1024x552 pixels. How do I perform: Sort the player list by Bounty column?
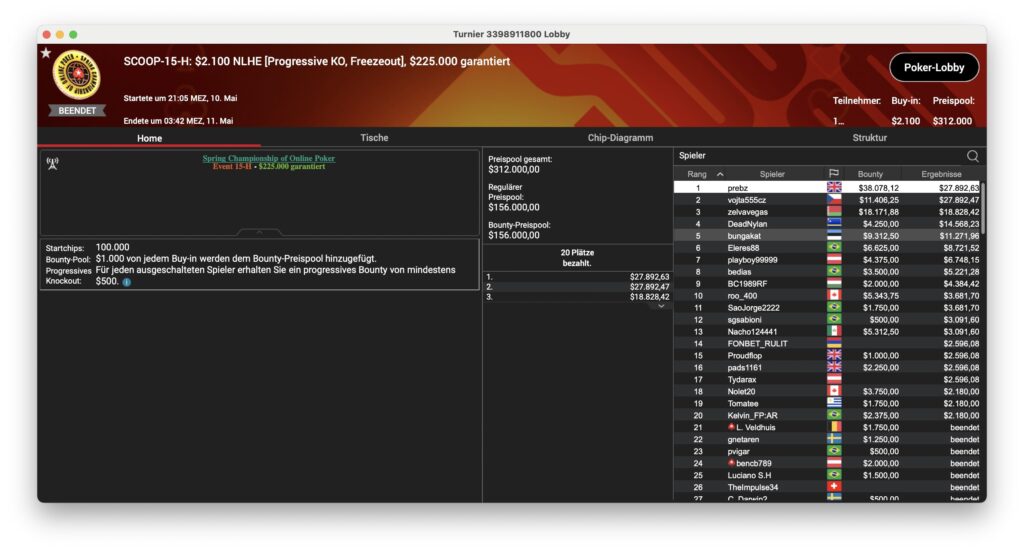(870, 174)
